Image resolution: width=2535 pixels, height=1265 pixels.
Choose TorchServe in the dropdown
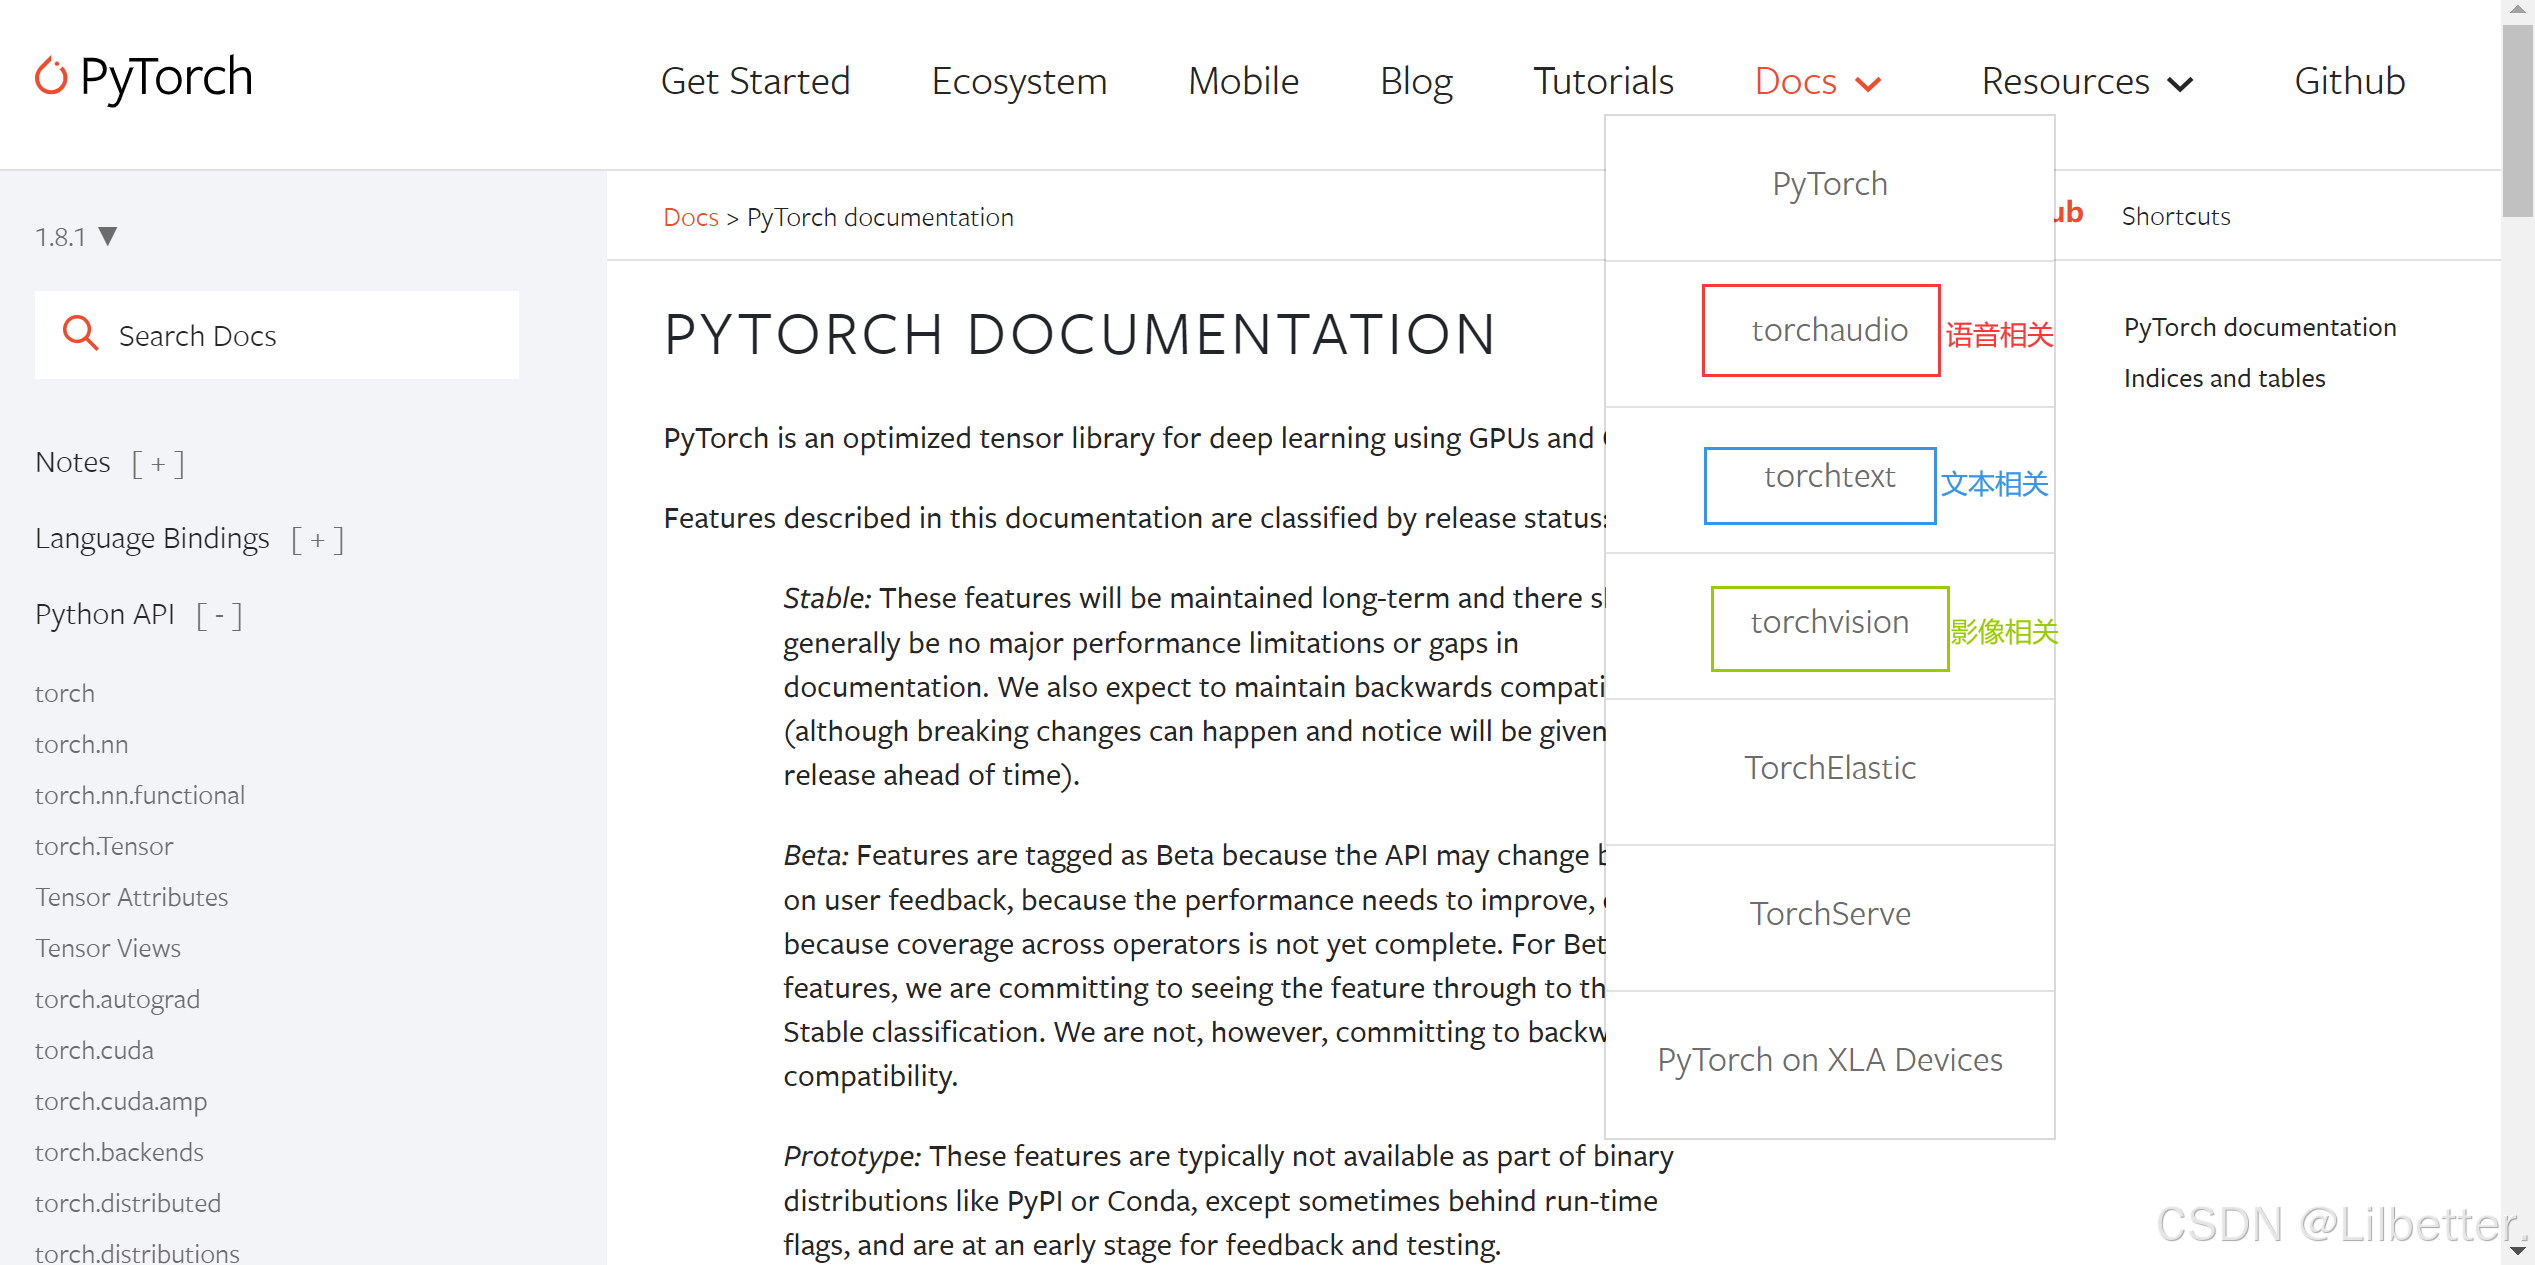click(x=1829, y=914)
